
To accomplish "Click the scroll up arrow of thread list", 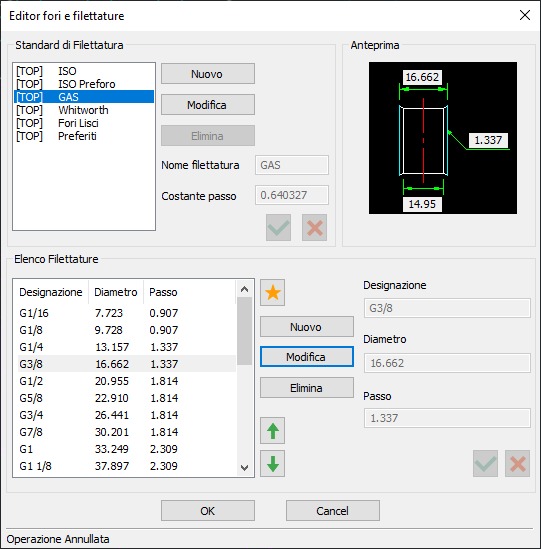I will (x=244, y=289).
